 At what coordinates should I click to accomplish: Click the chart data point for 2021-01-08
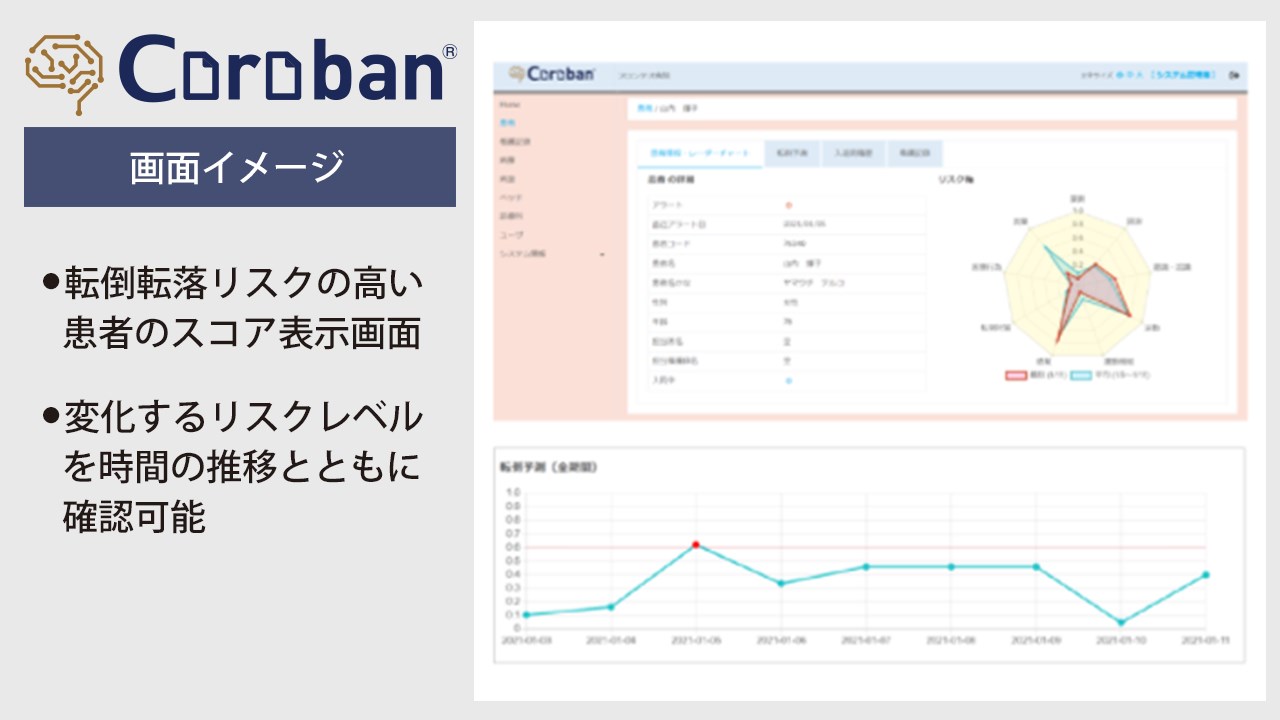(951, 567)
